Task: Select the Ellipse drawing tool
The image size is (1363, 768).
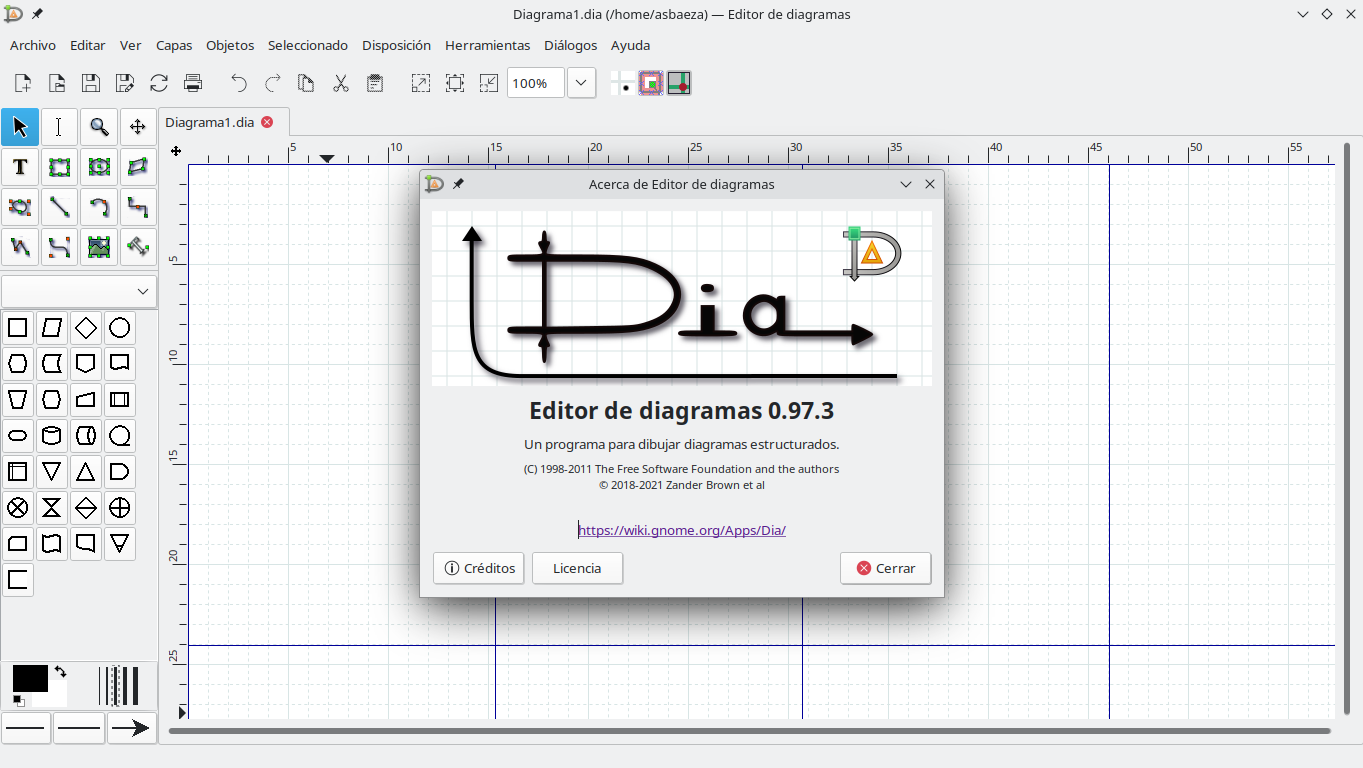Action: coord(99,167)
